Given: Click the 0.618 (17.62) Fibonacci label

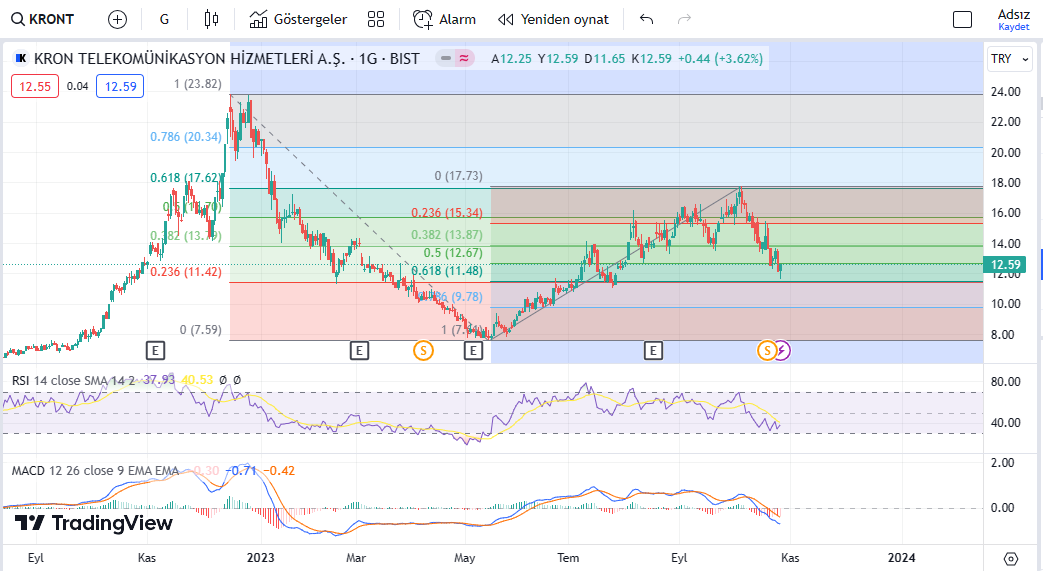Looking at the screenshot, I should click(x=186, y=178).
